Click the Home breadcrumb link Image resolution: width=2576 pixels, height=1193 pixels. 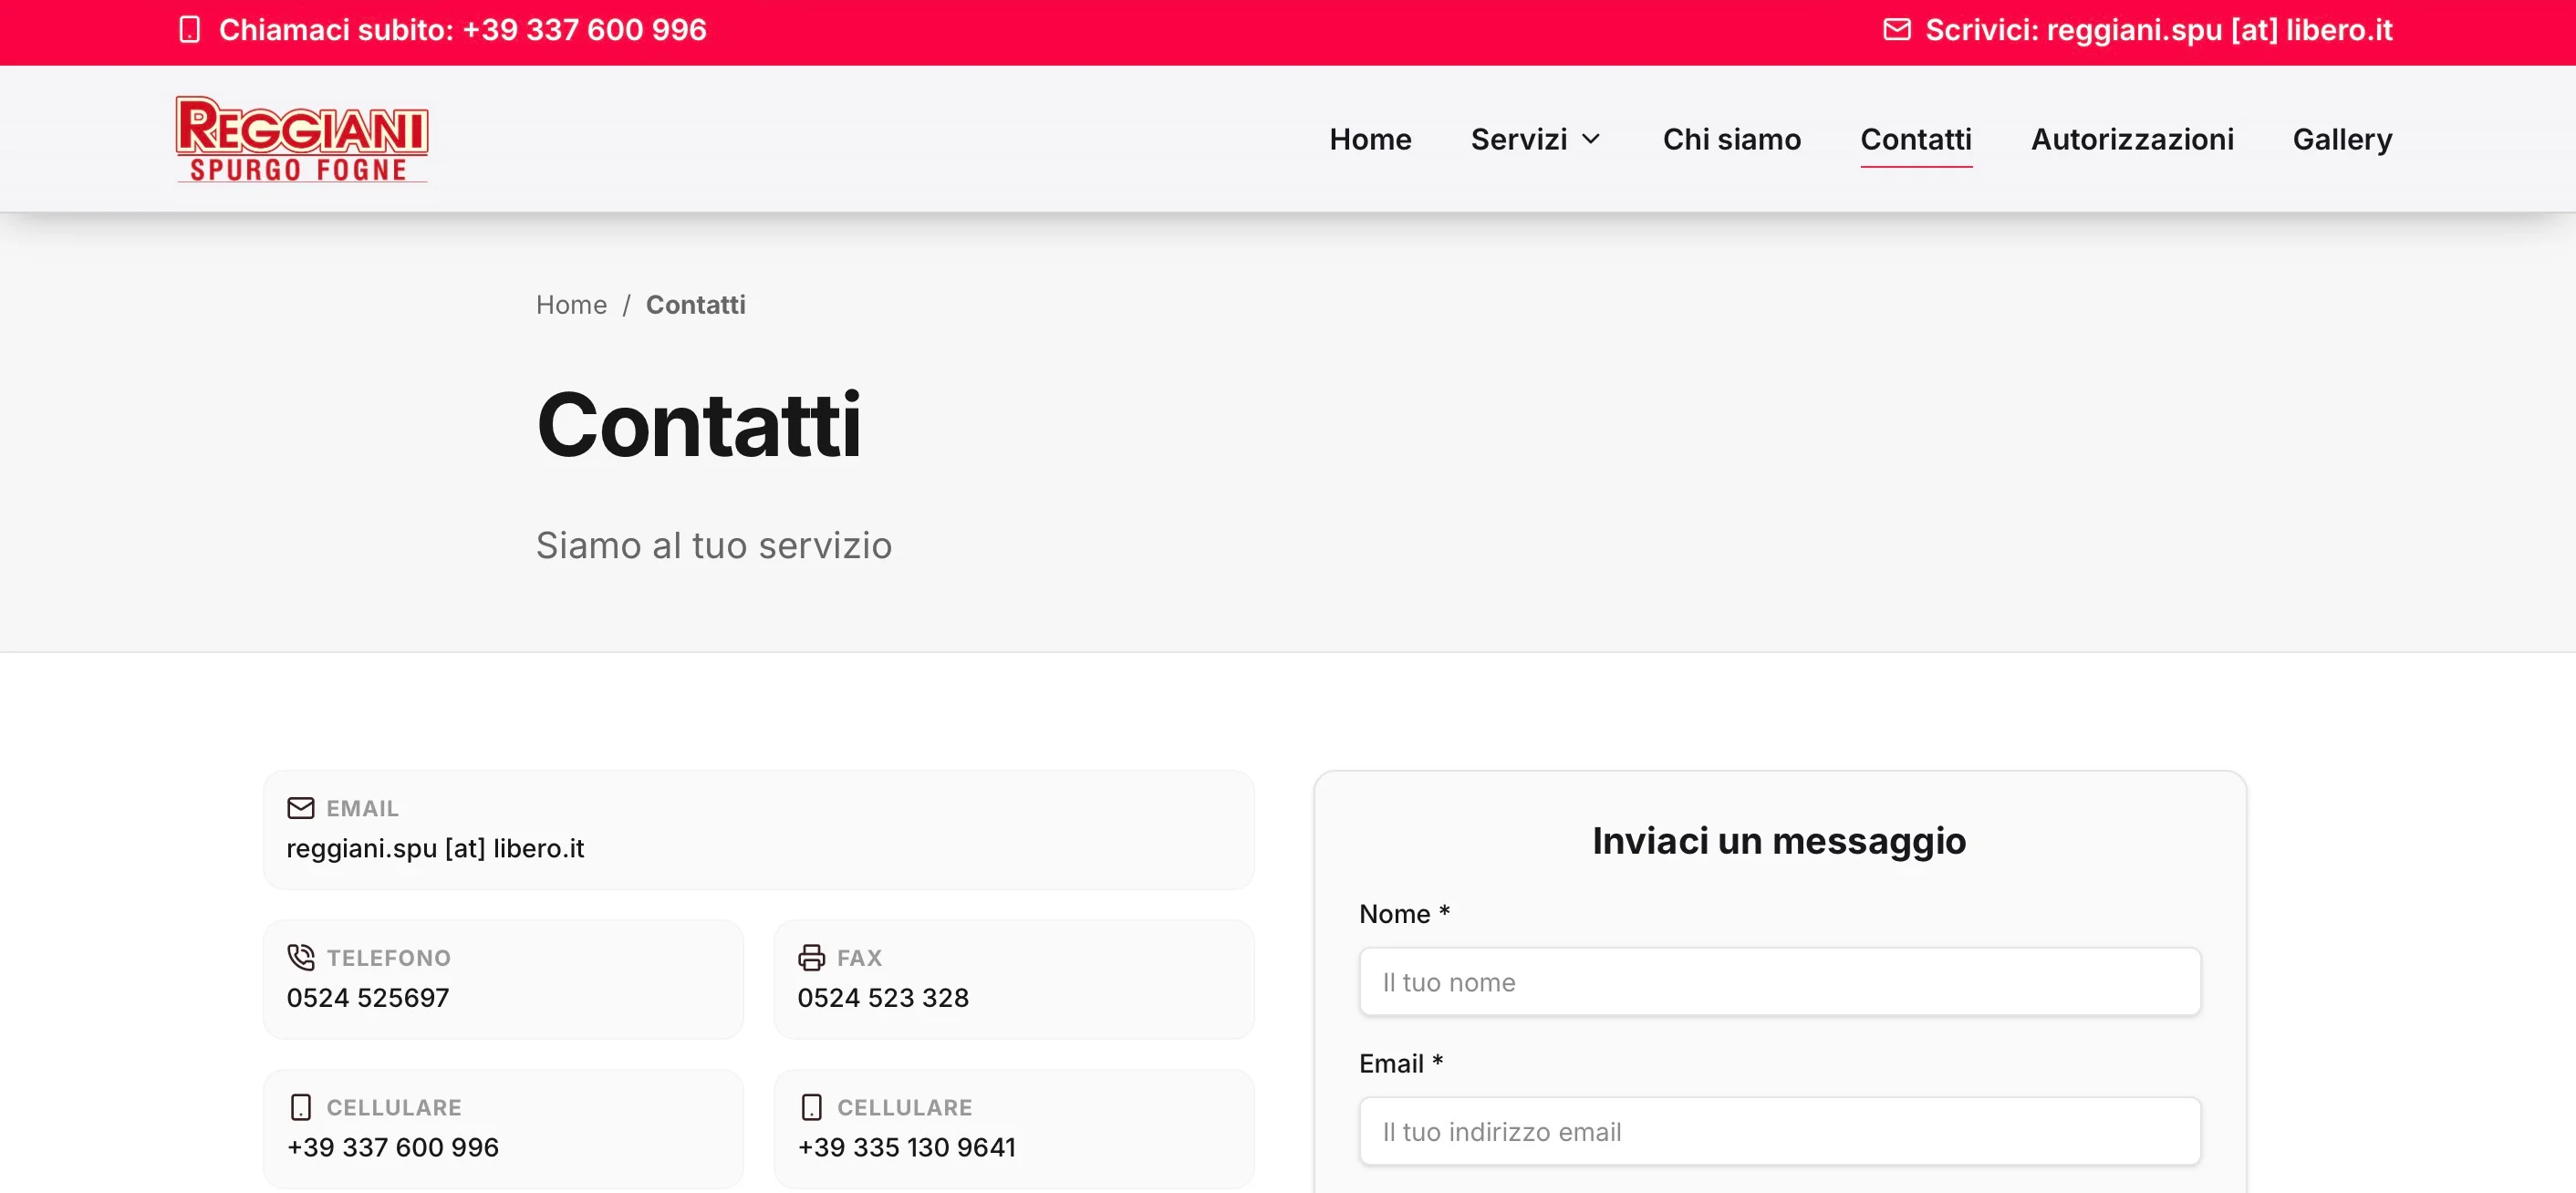pyautogui.click(x=571, y=304)
